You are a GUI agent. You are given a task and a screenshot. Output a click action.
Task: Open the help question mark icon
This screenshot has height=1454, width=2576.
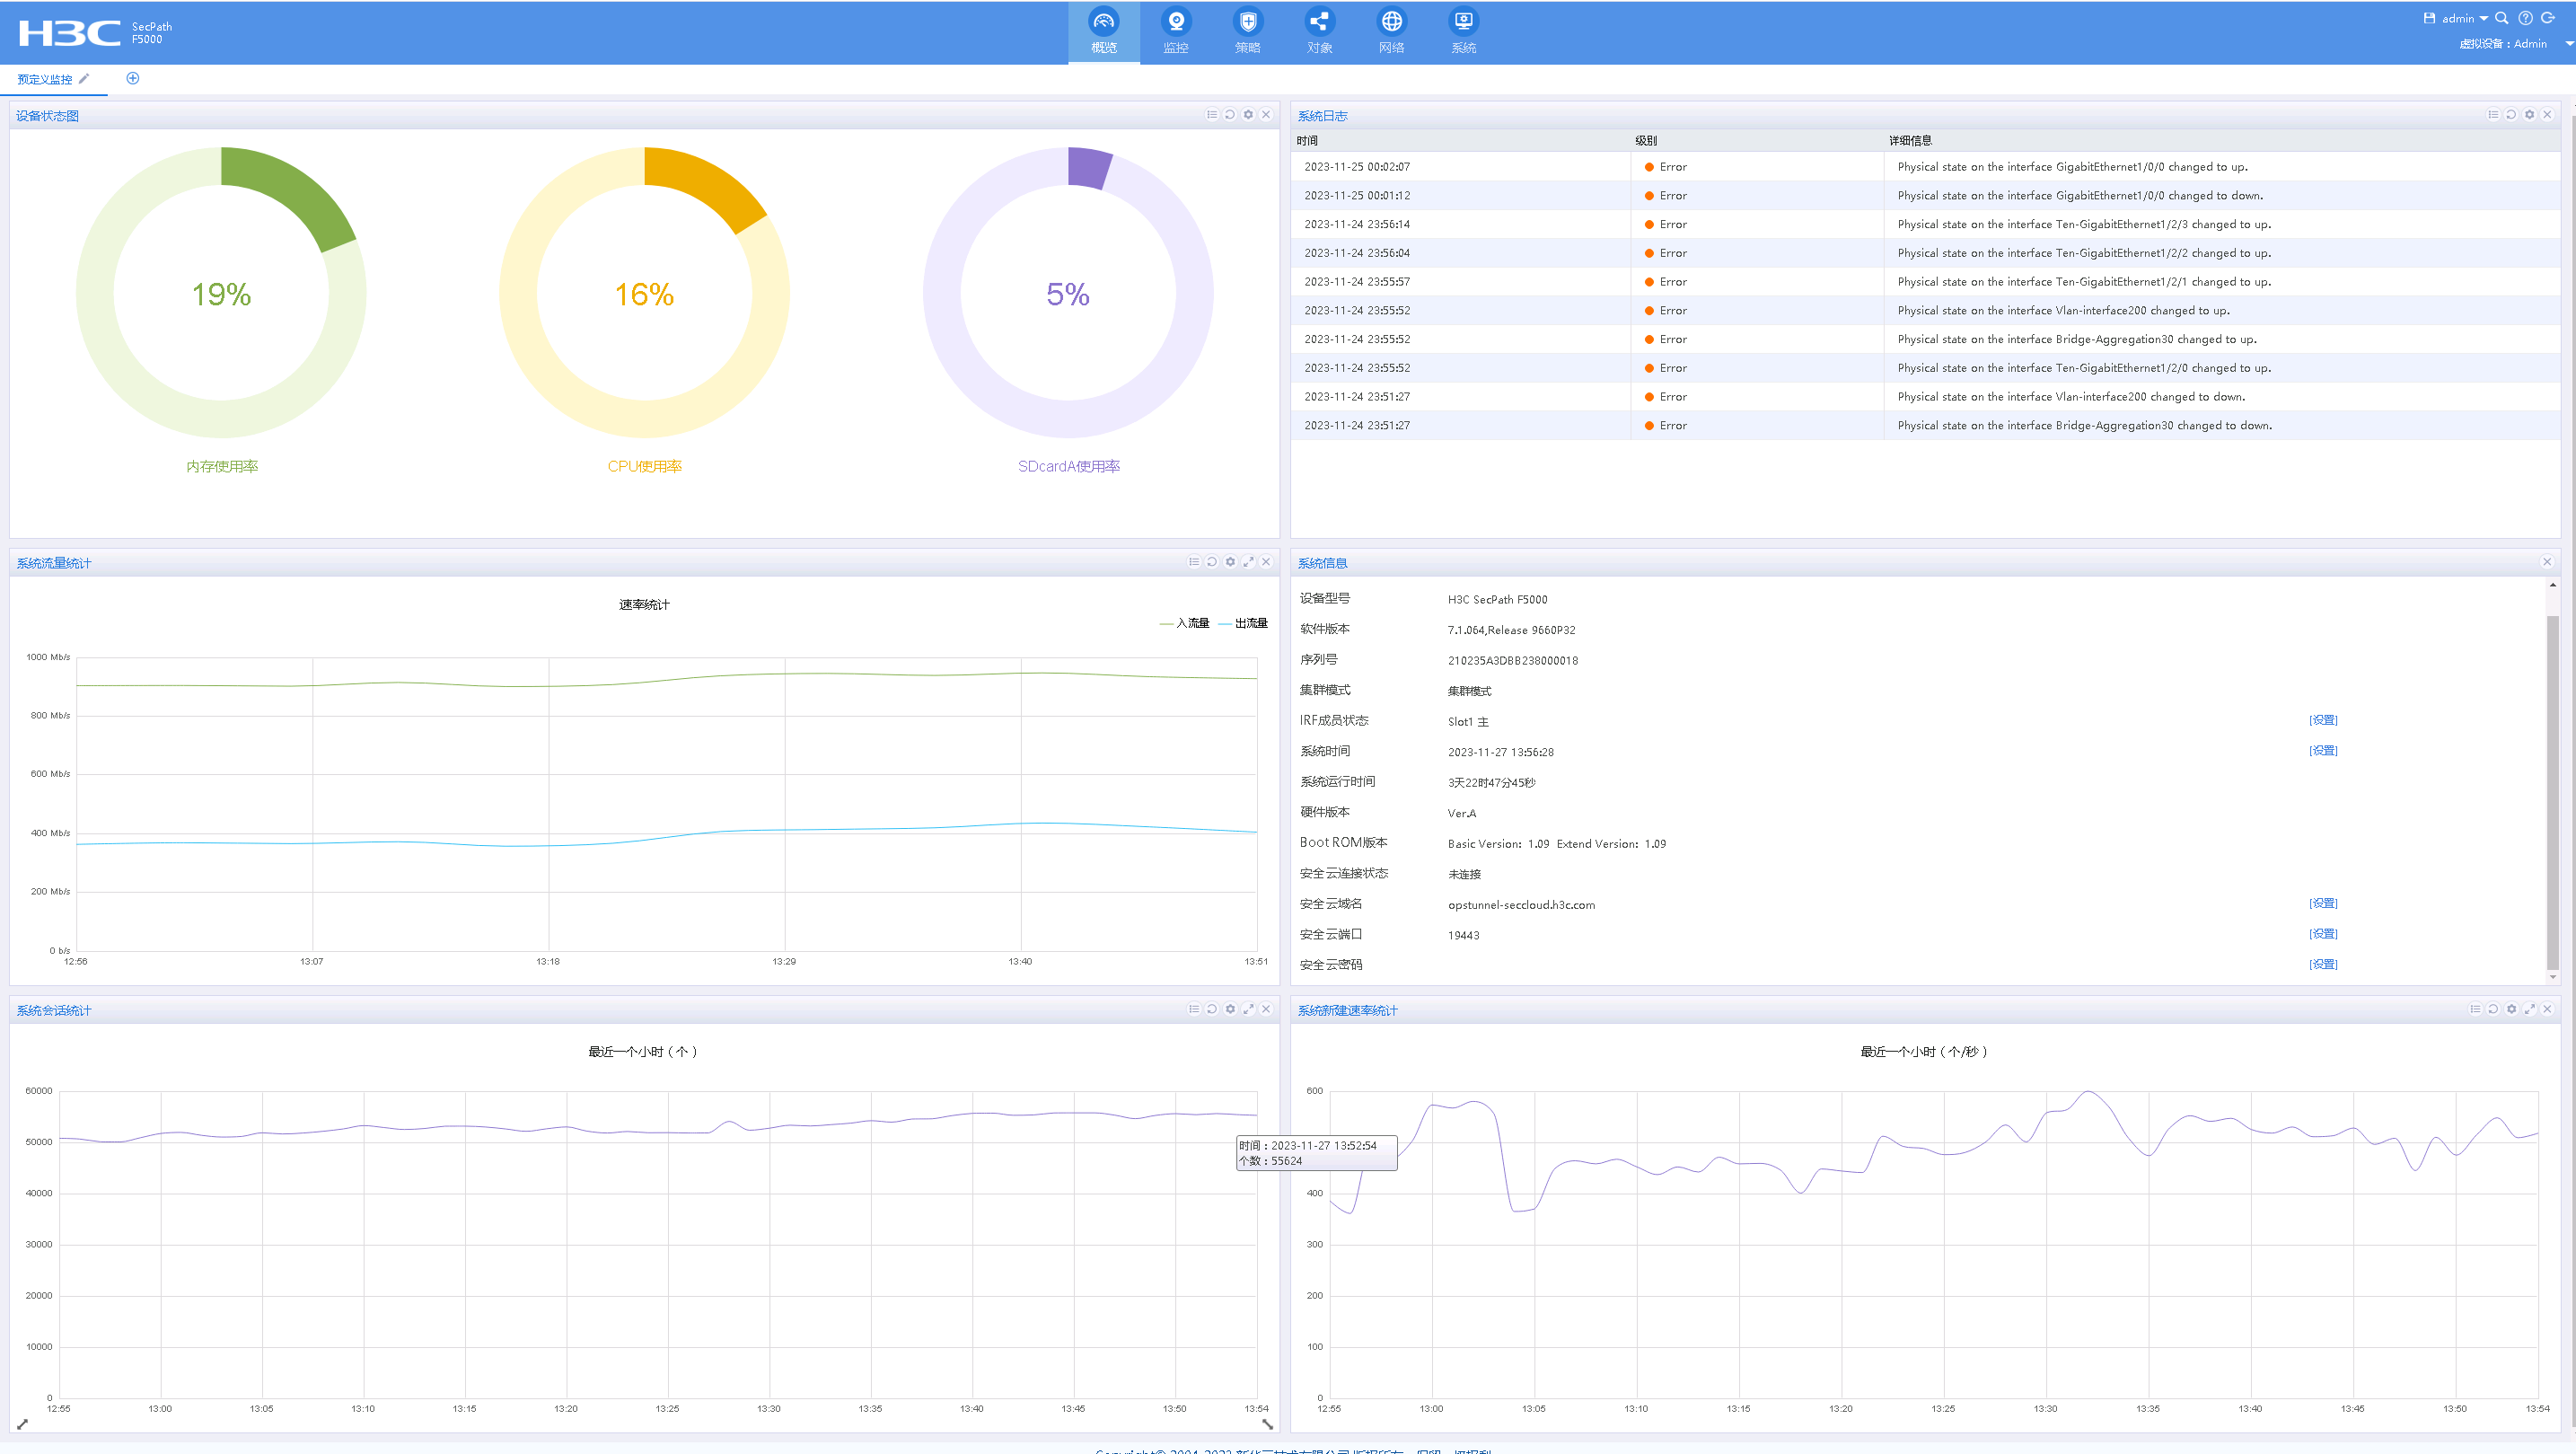click(2525, 18)
